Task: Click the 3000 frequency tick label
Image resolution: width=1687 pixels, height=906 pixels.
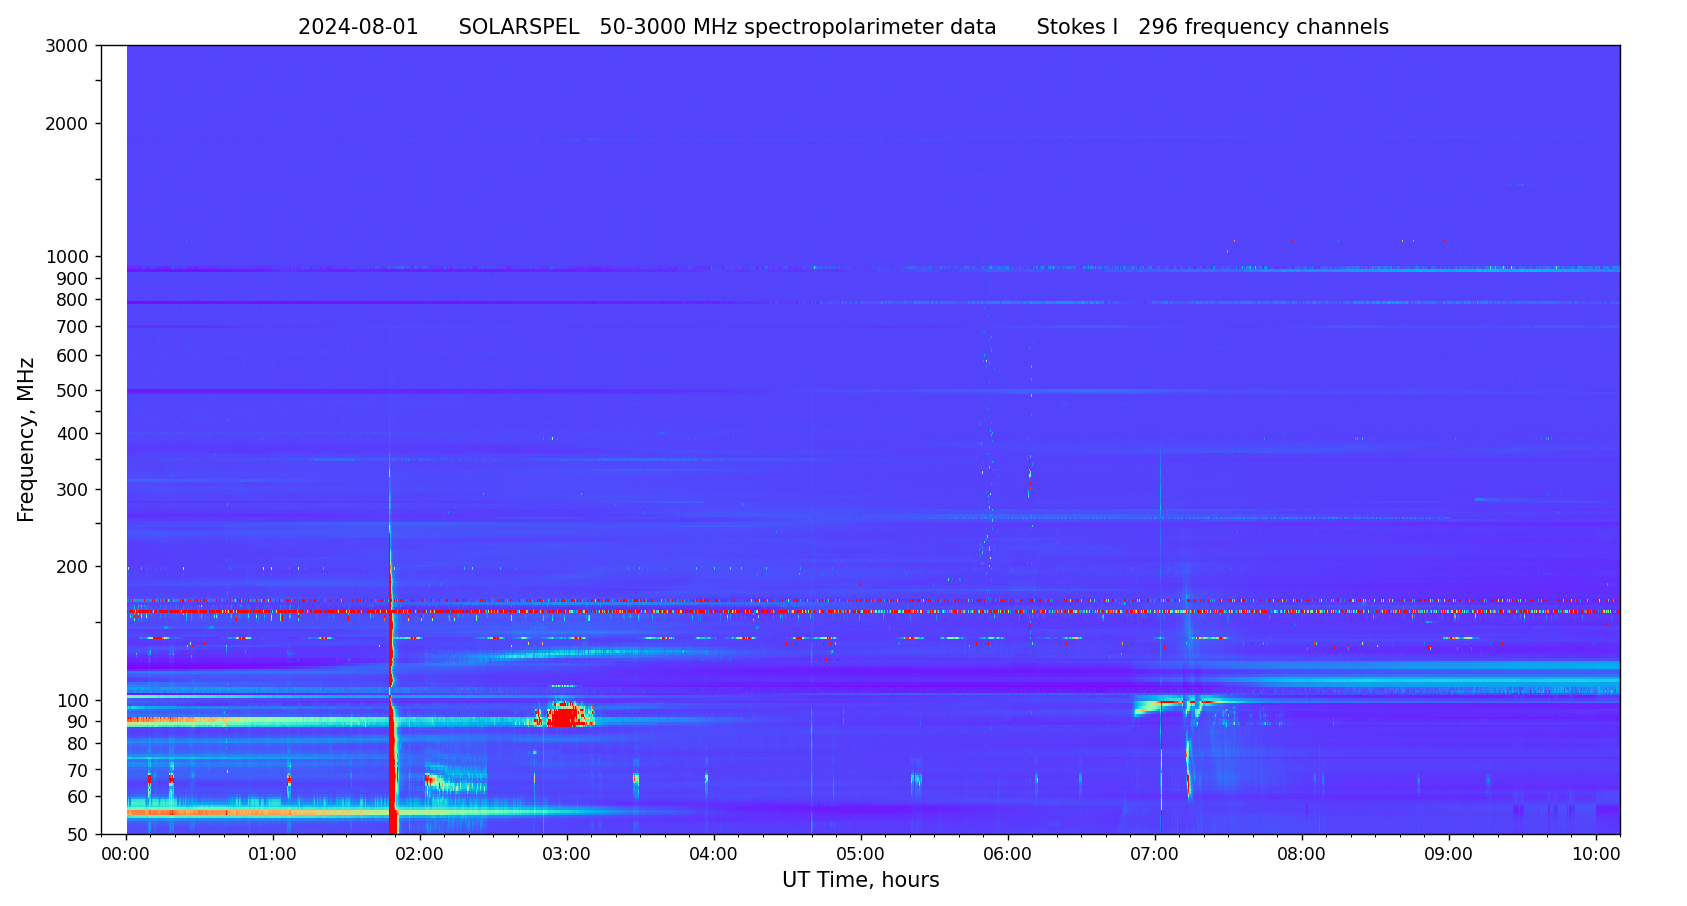Action: pos(67,46)
